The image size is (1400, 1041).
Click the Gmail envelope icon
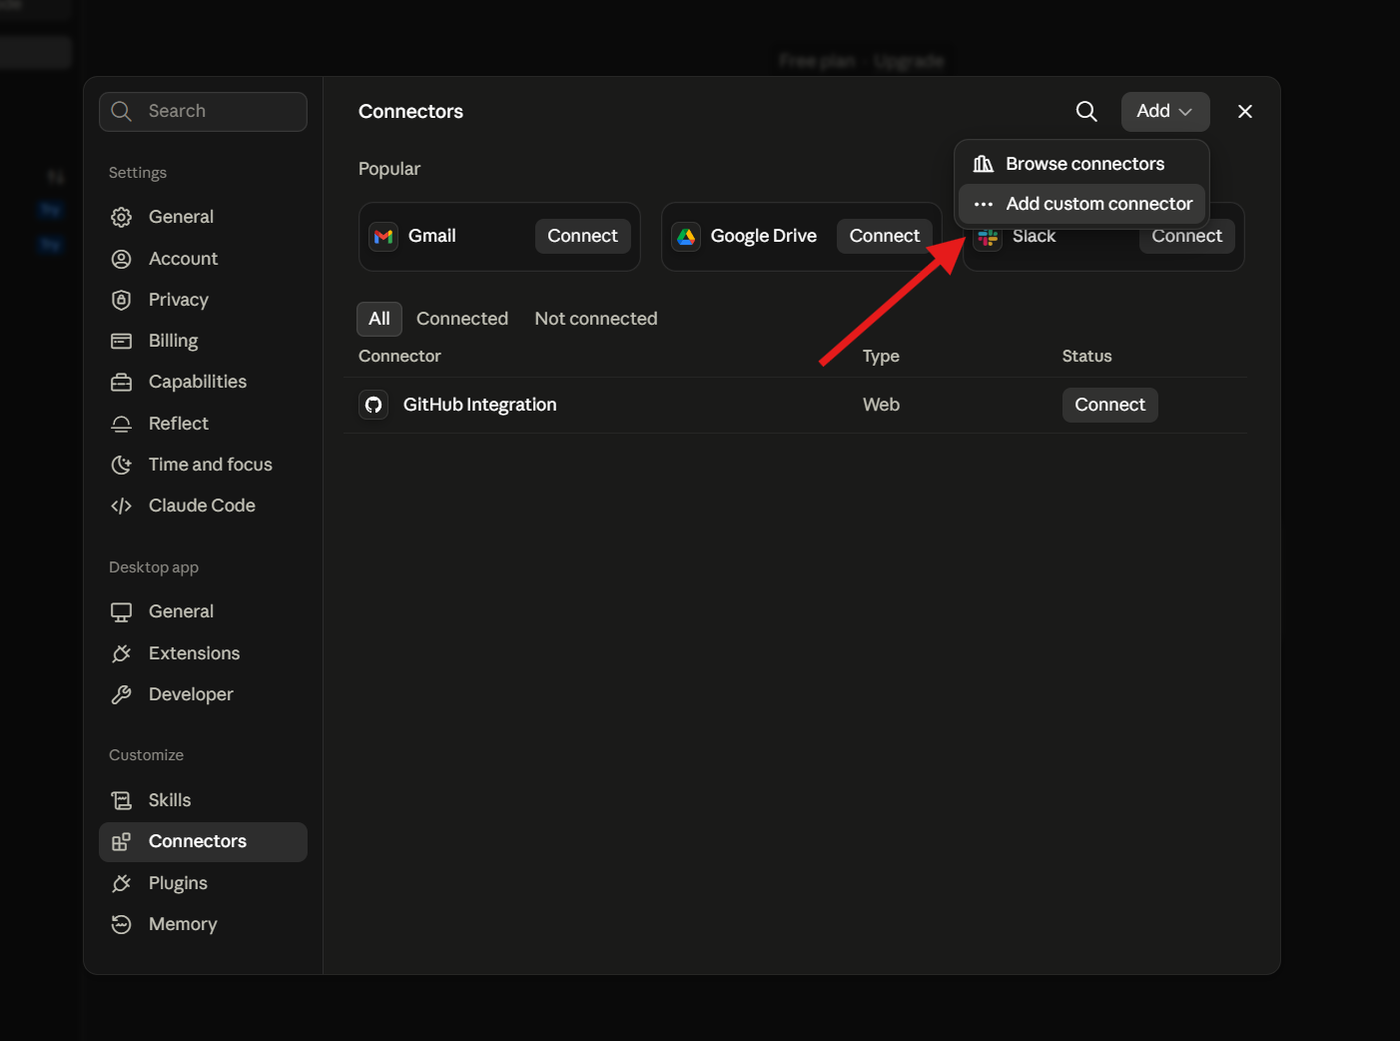point(383,236)
